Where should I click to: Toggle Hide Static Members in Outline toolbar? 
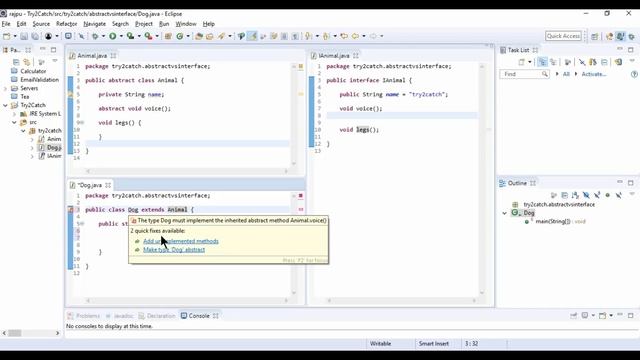click(x=597, y=196)
